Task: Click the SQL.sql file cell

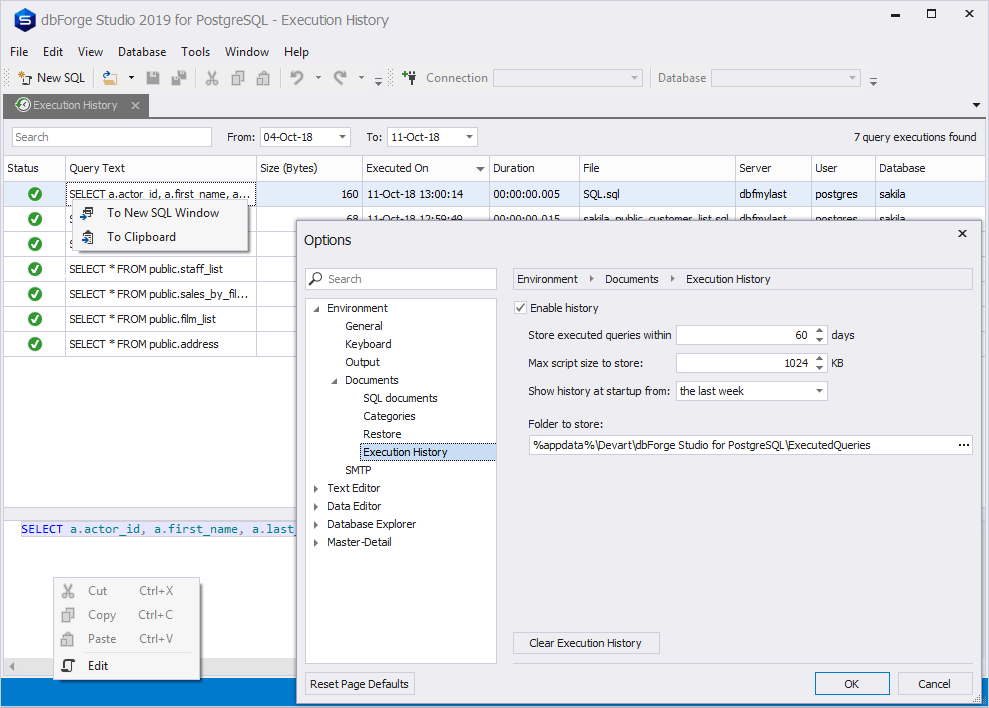Action: point(658,194)
